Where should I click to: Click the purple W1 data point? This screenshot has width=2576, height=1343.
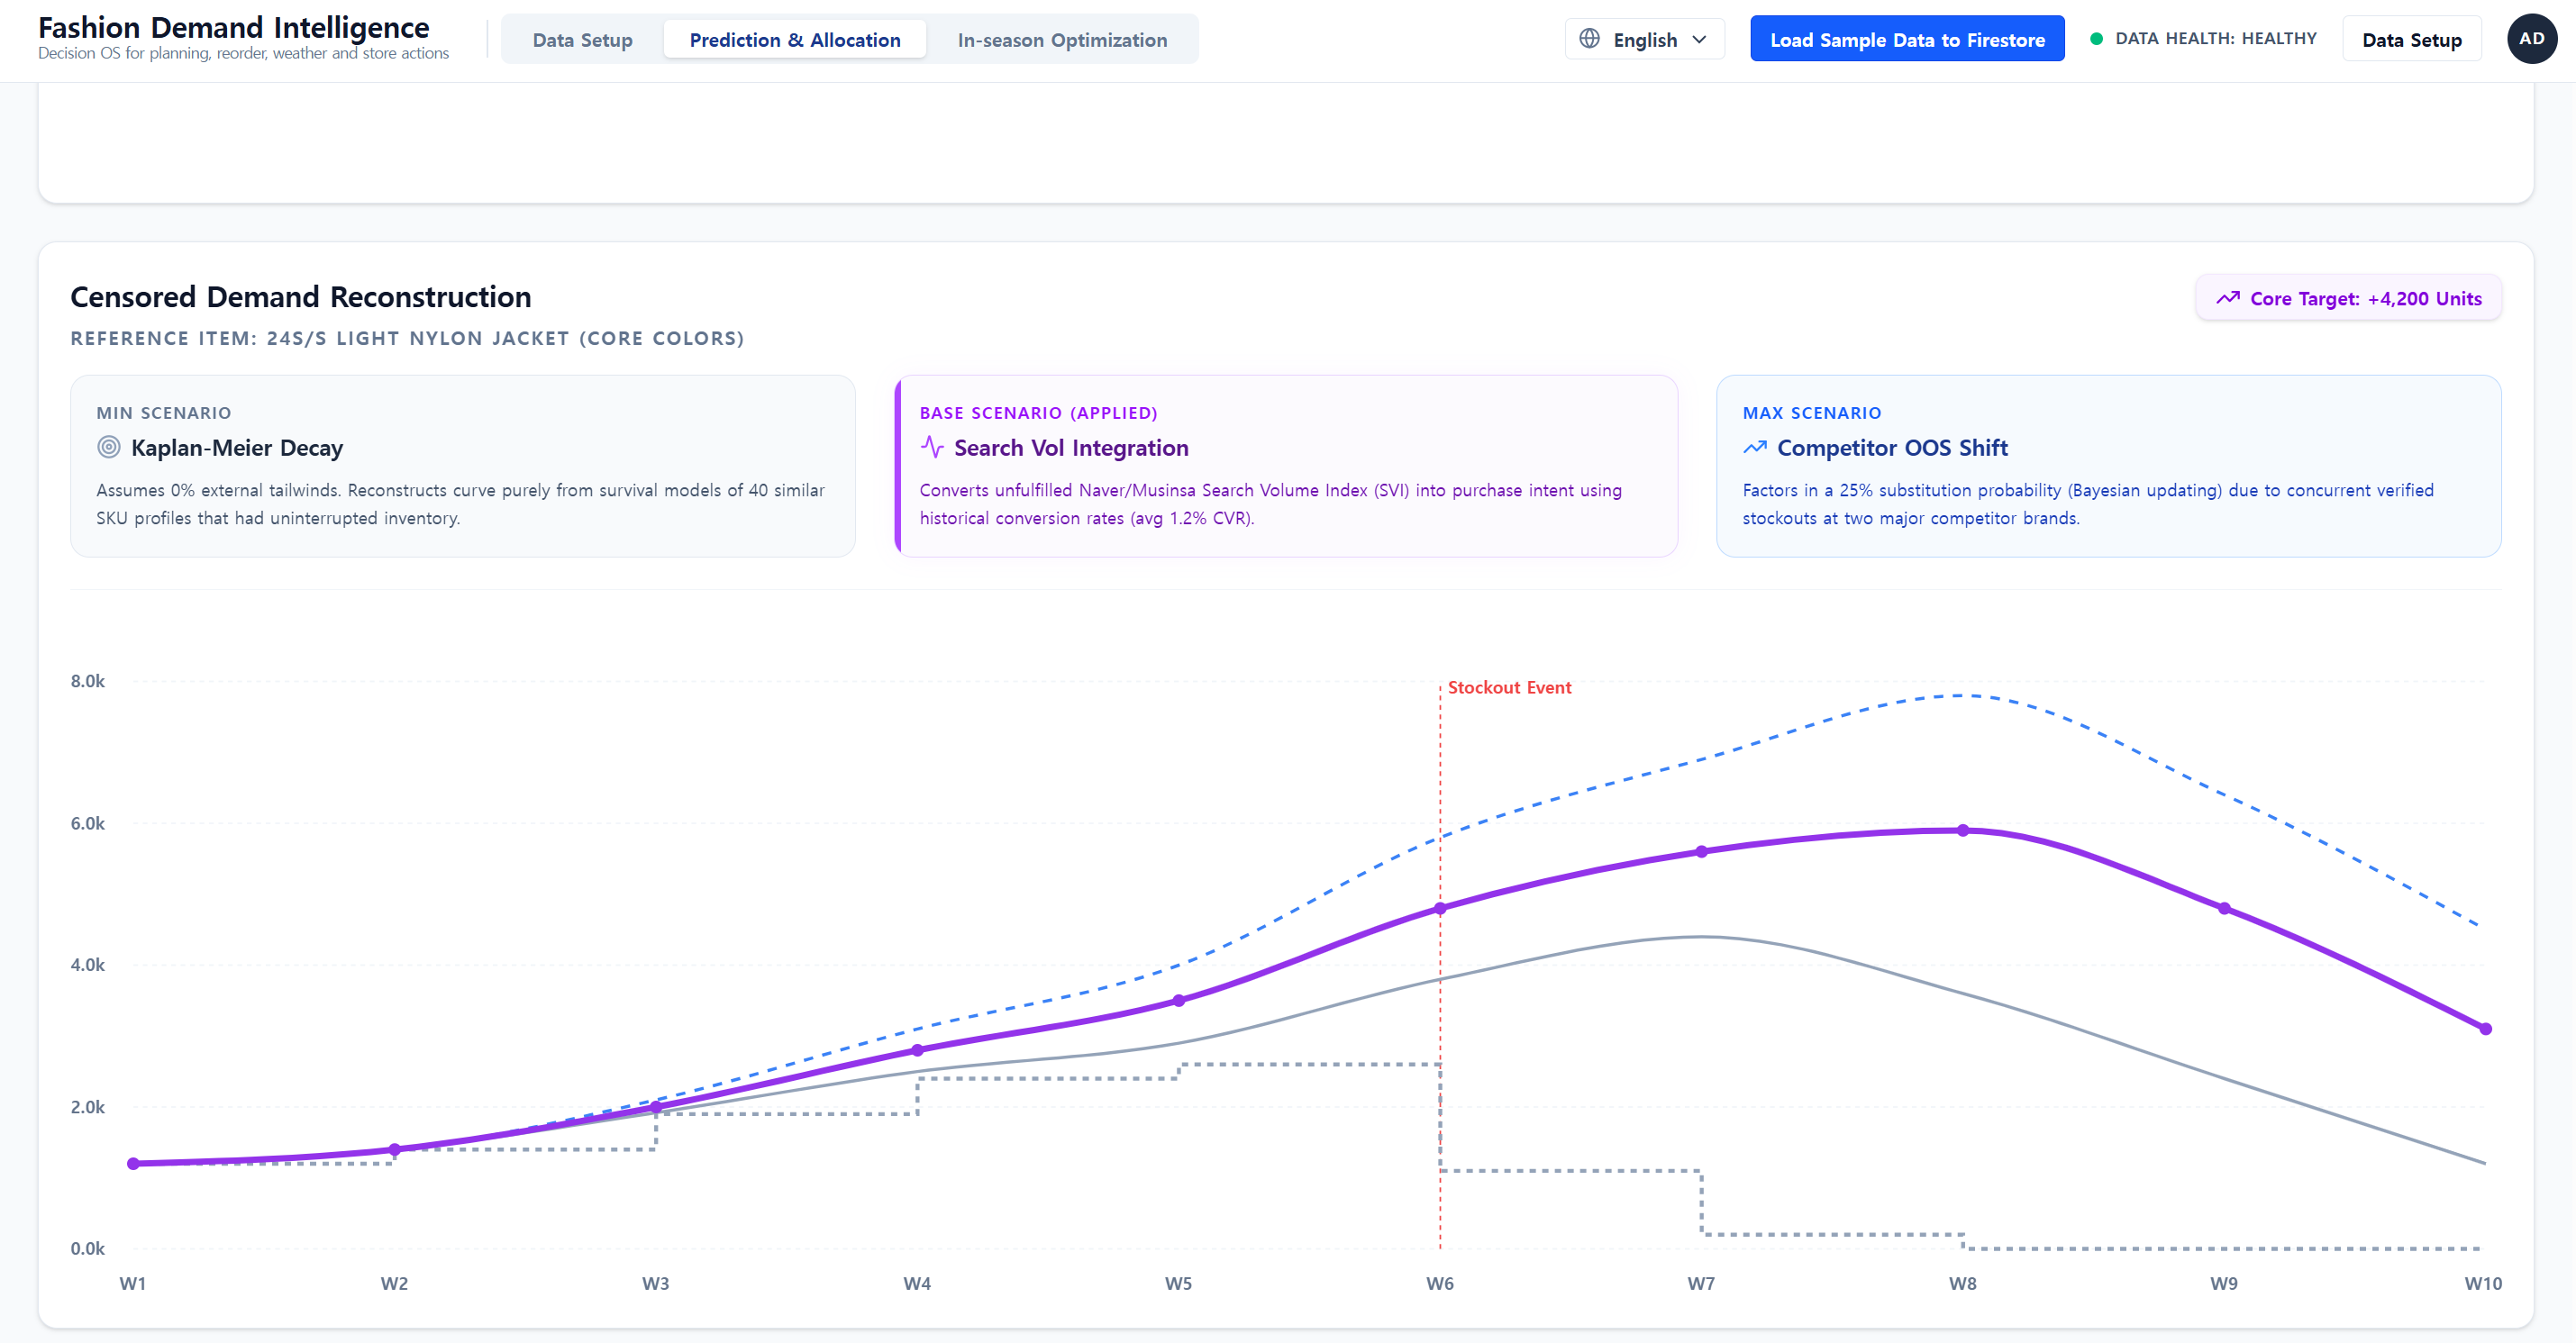[x=133, y=1163]
